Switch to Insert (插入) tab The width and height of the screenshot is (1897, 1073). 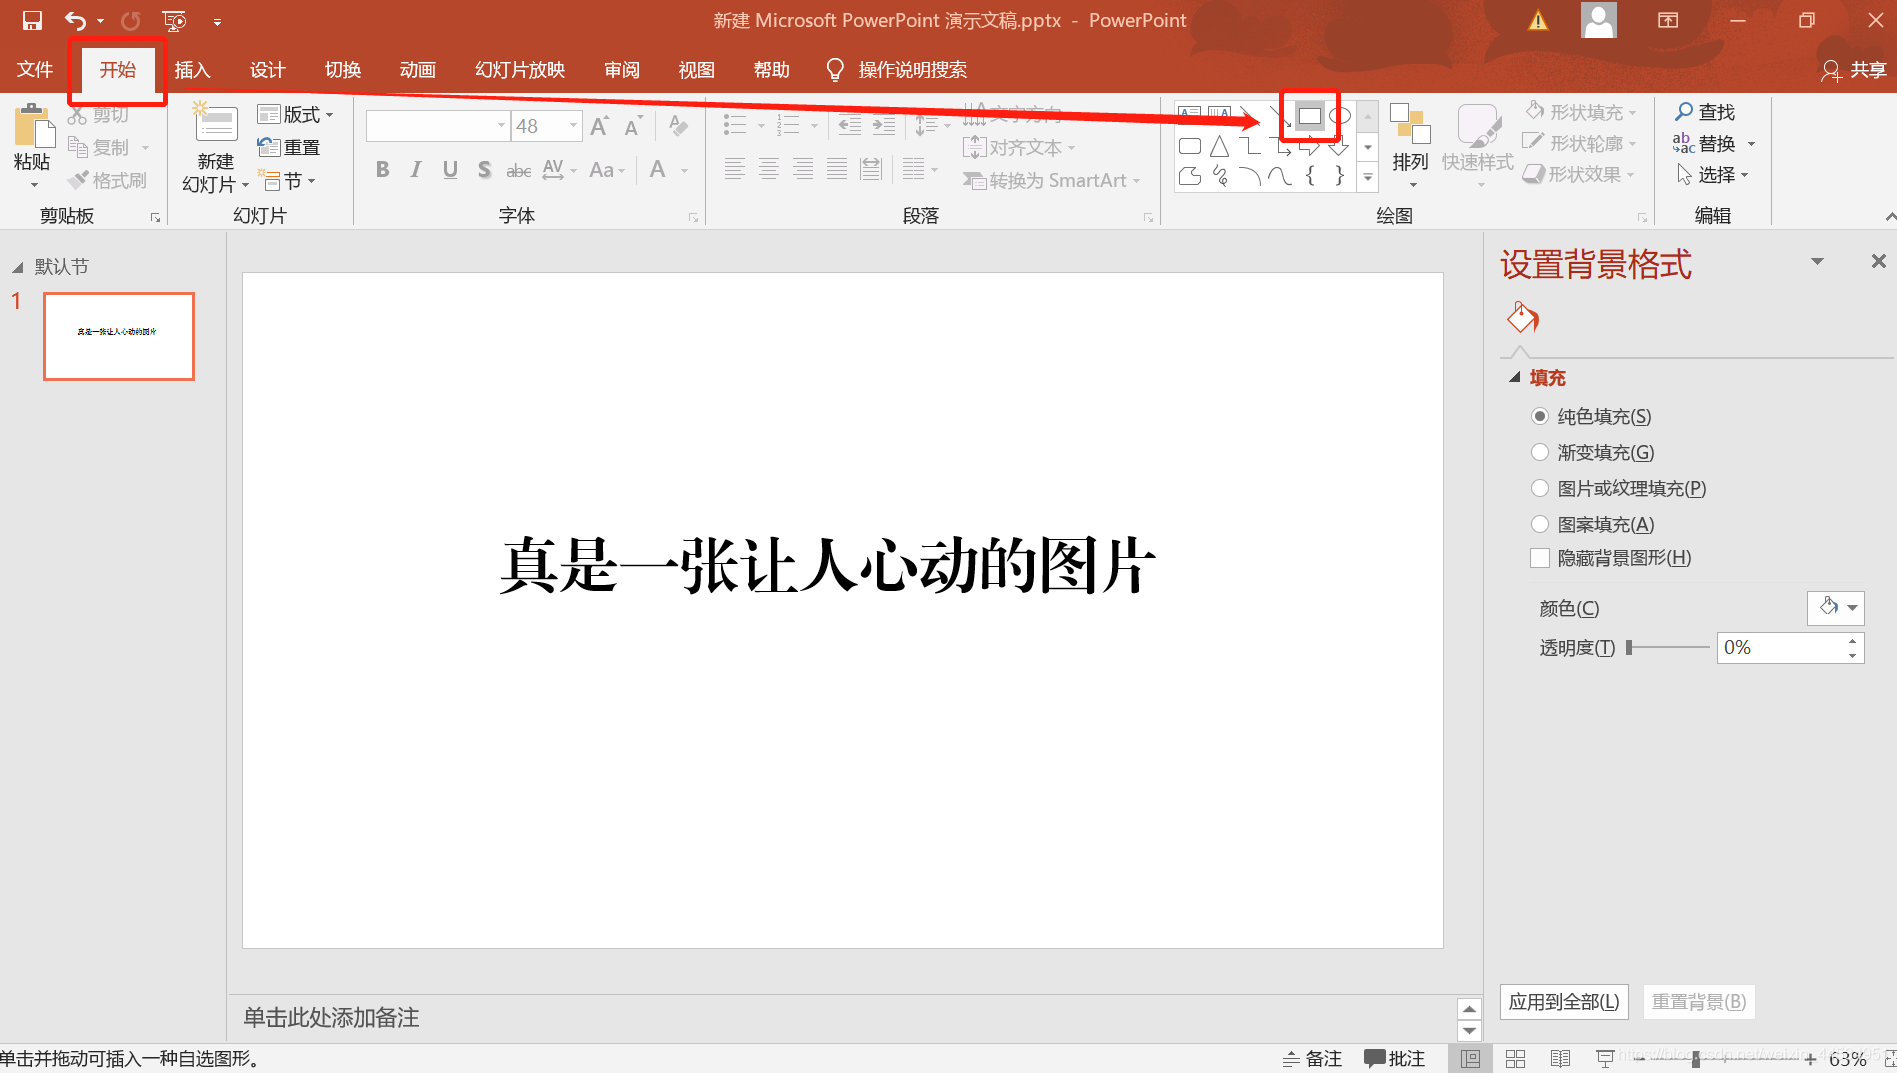point(192,69)
